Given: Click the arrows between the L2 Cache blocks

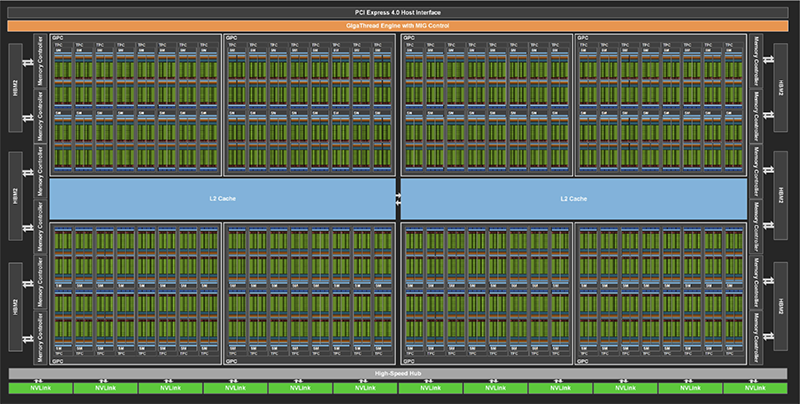Looking at the screenshot, I should (x=400, y=198).
